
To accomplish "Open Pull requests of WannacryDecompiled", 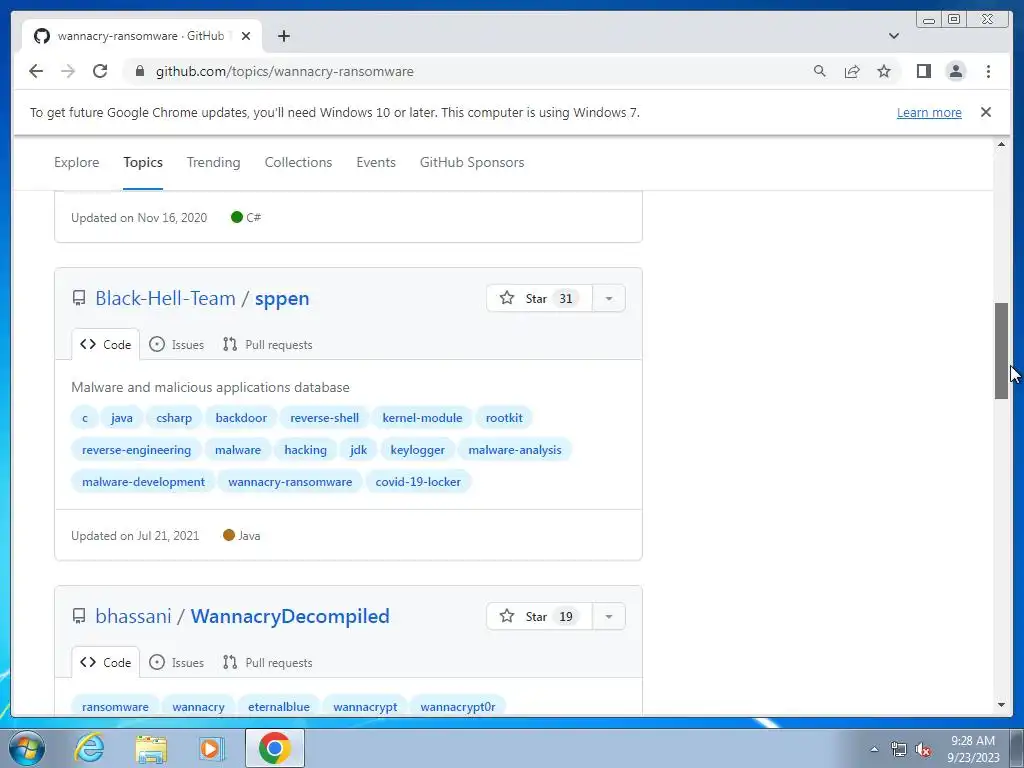I will [x=268, y=663].
